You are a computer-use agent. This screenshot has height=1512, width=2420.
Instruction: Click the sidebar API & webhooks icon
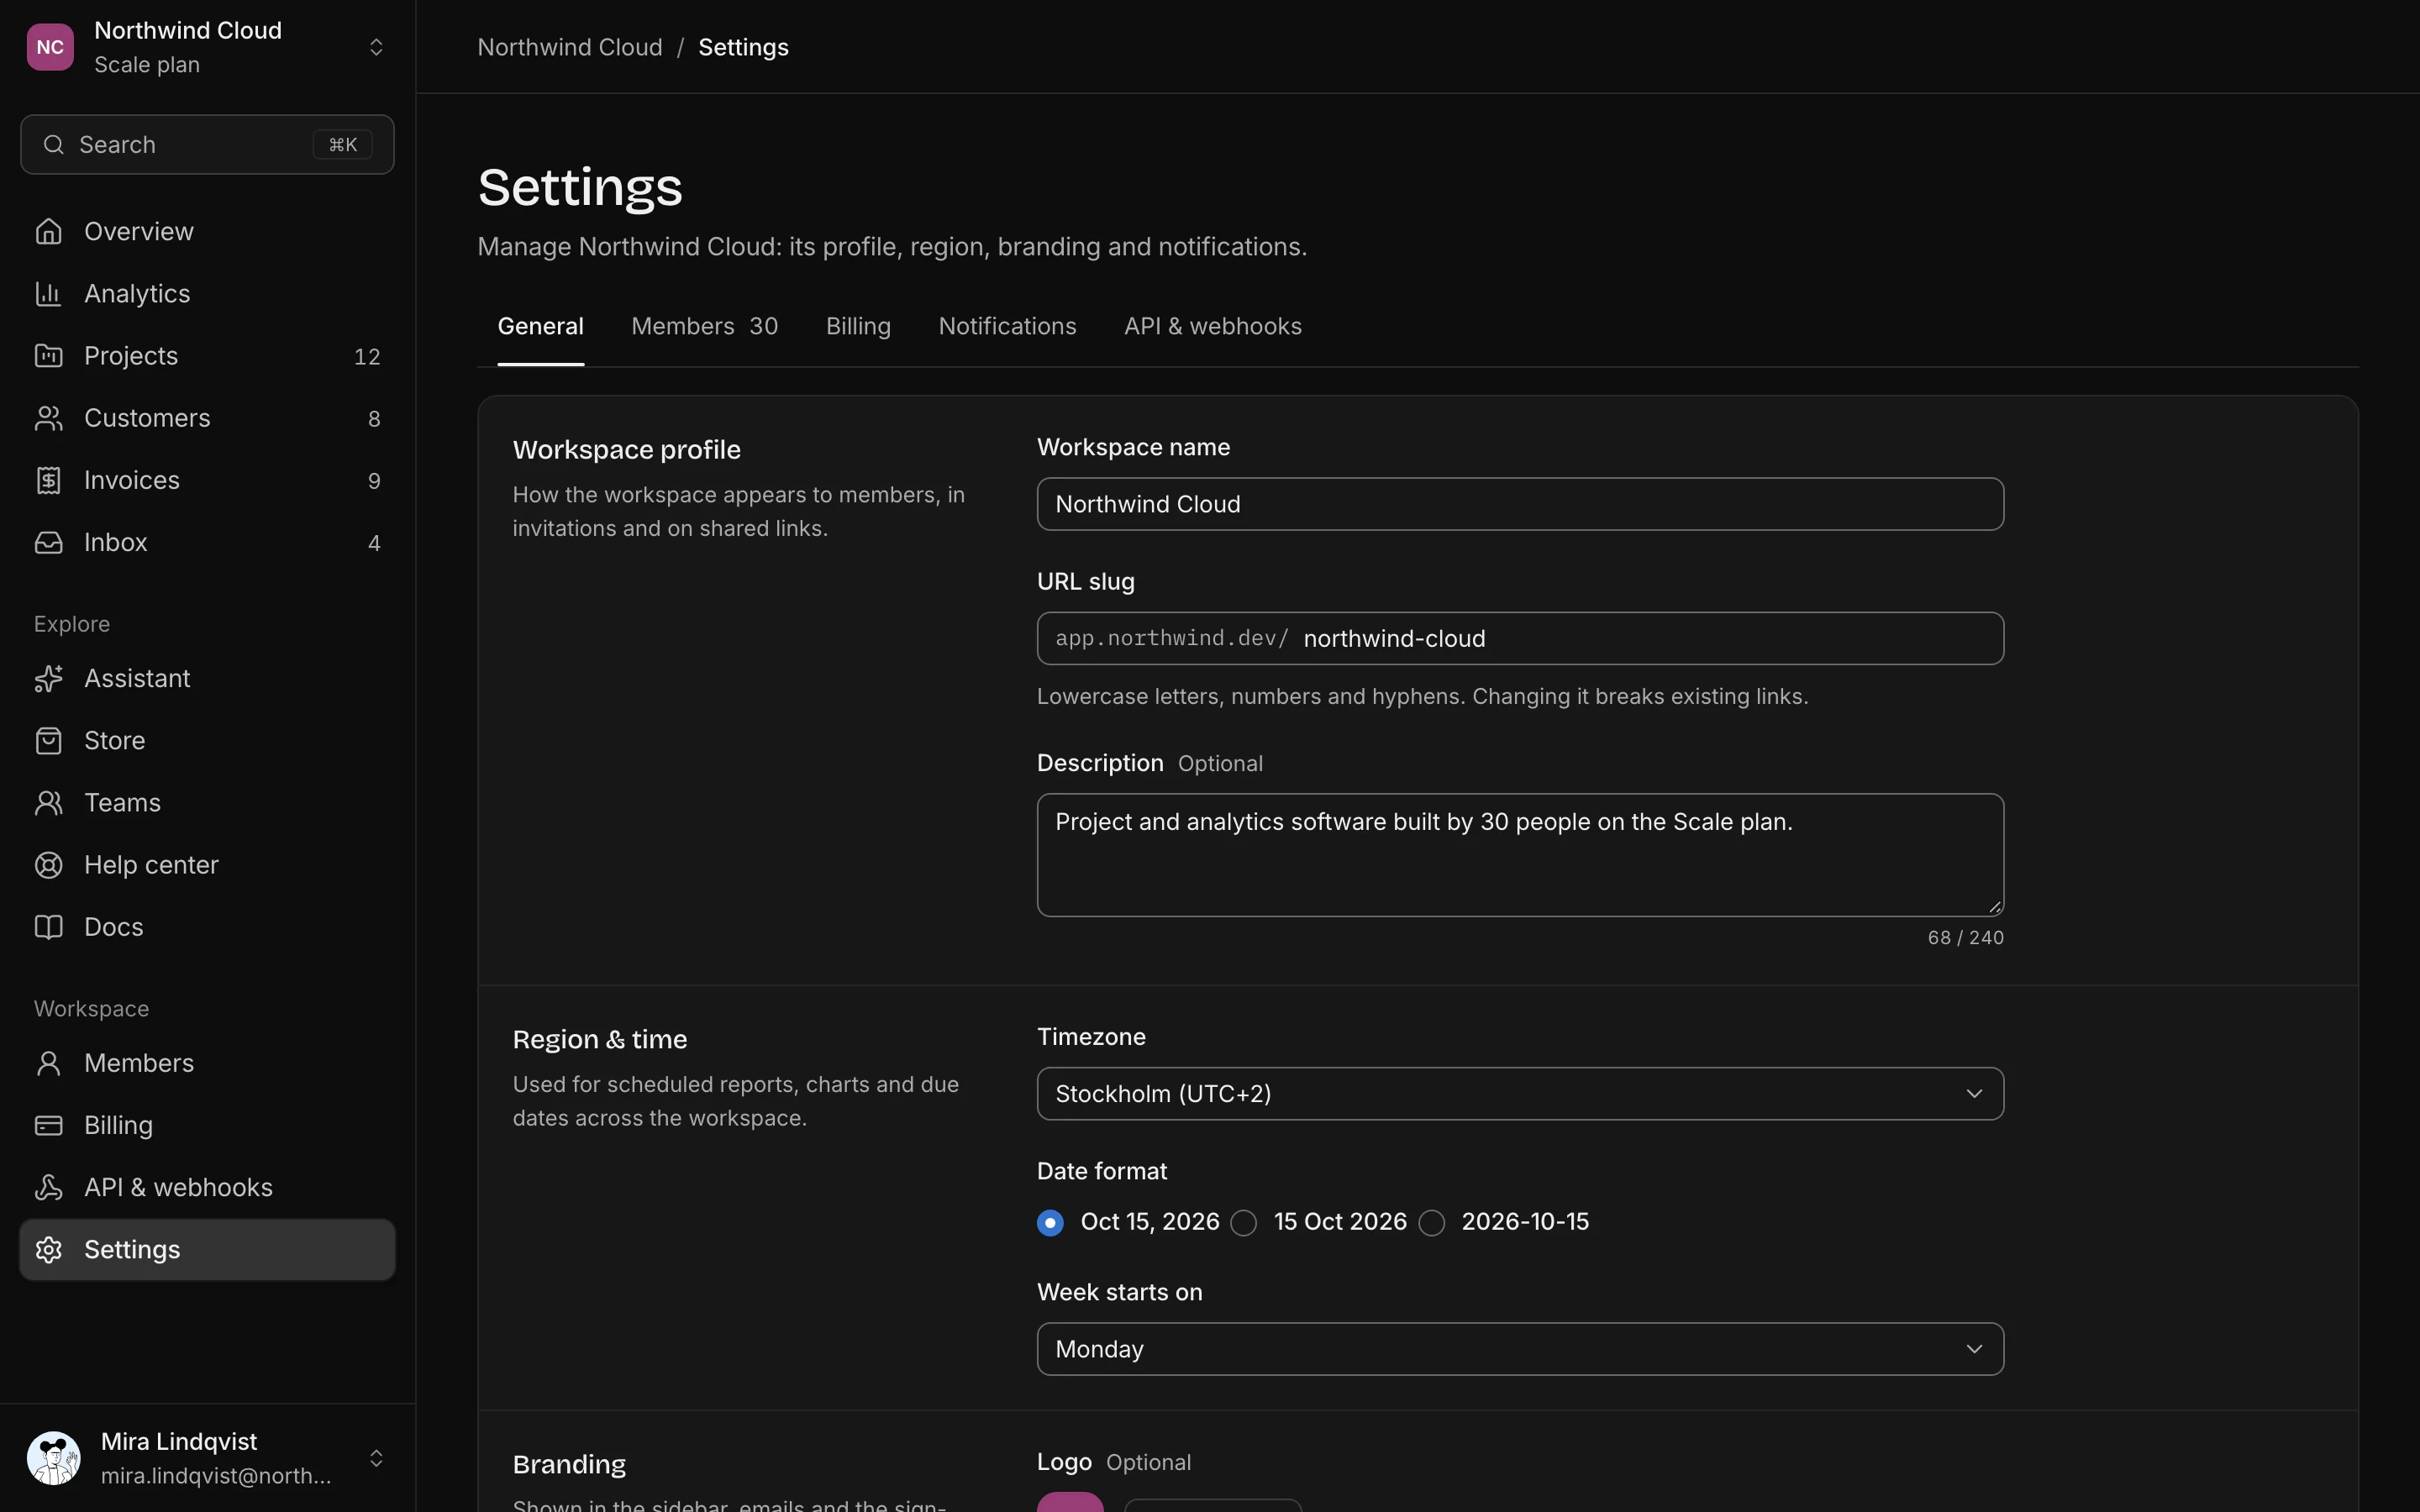[x=49, y=1187]
